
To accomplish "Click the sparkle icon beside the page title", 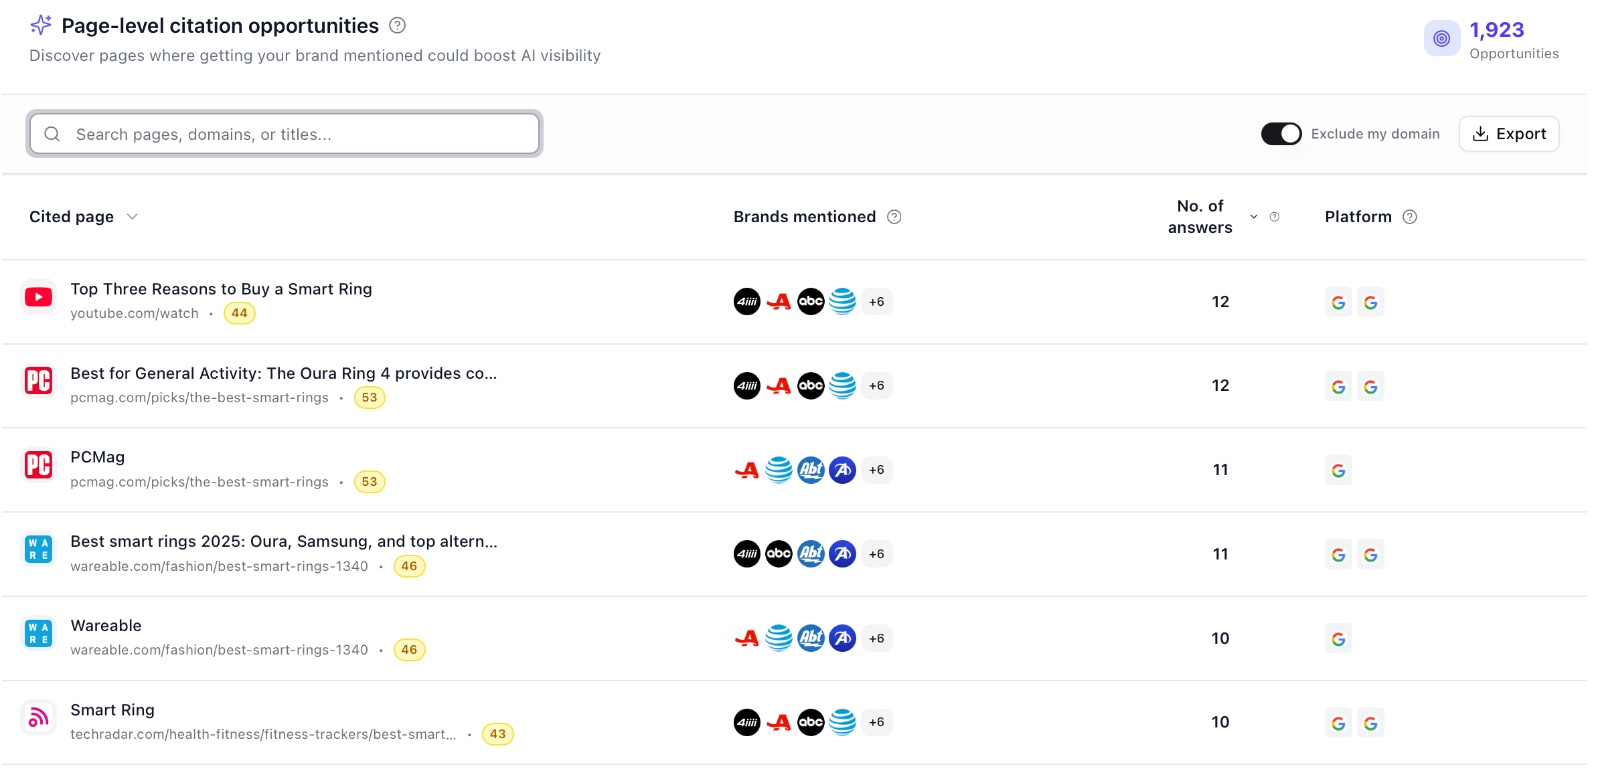I will coord(39,25).
